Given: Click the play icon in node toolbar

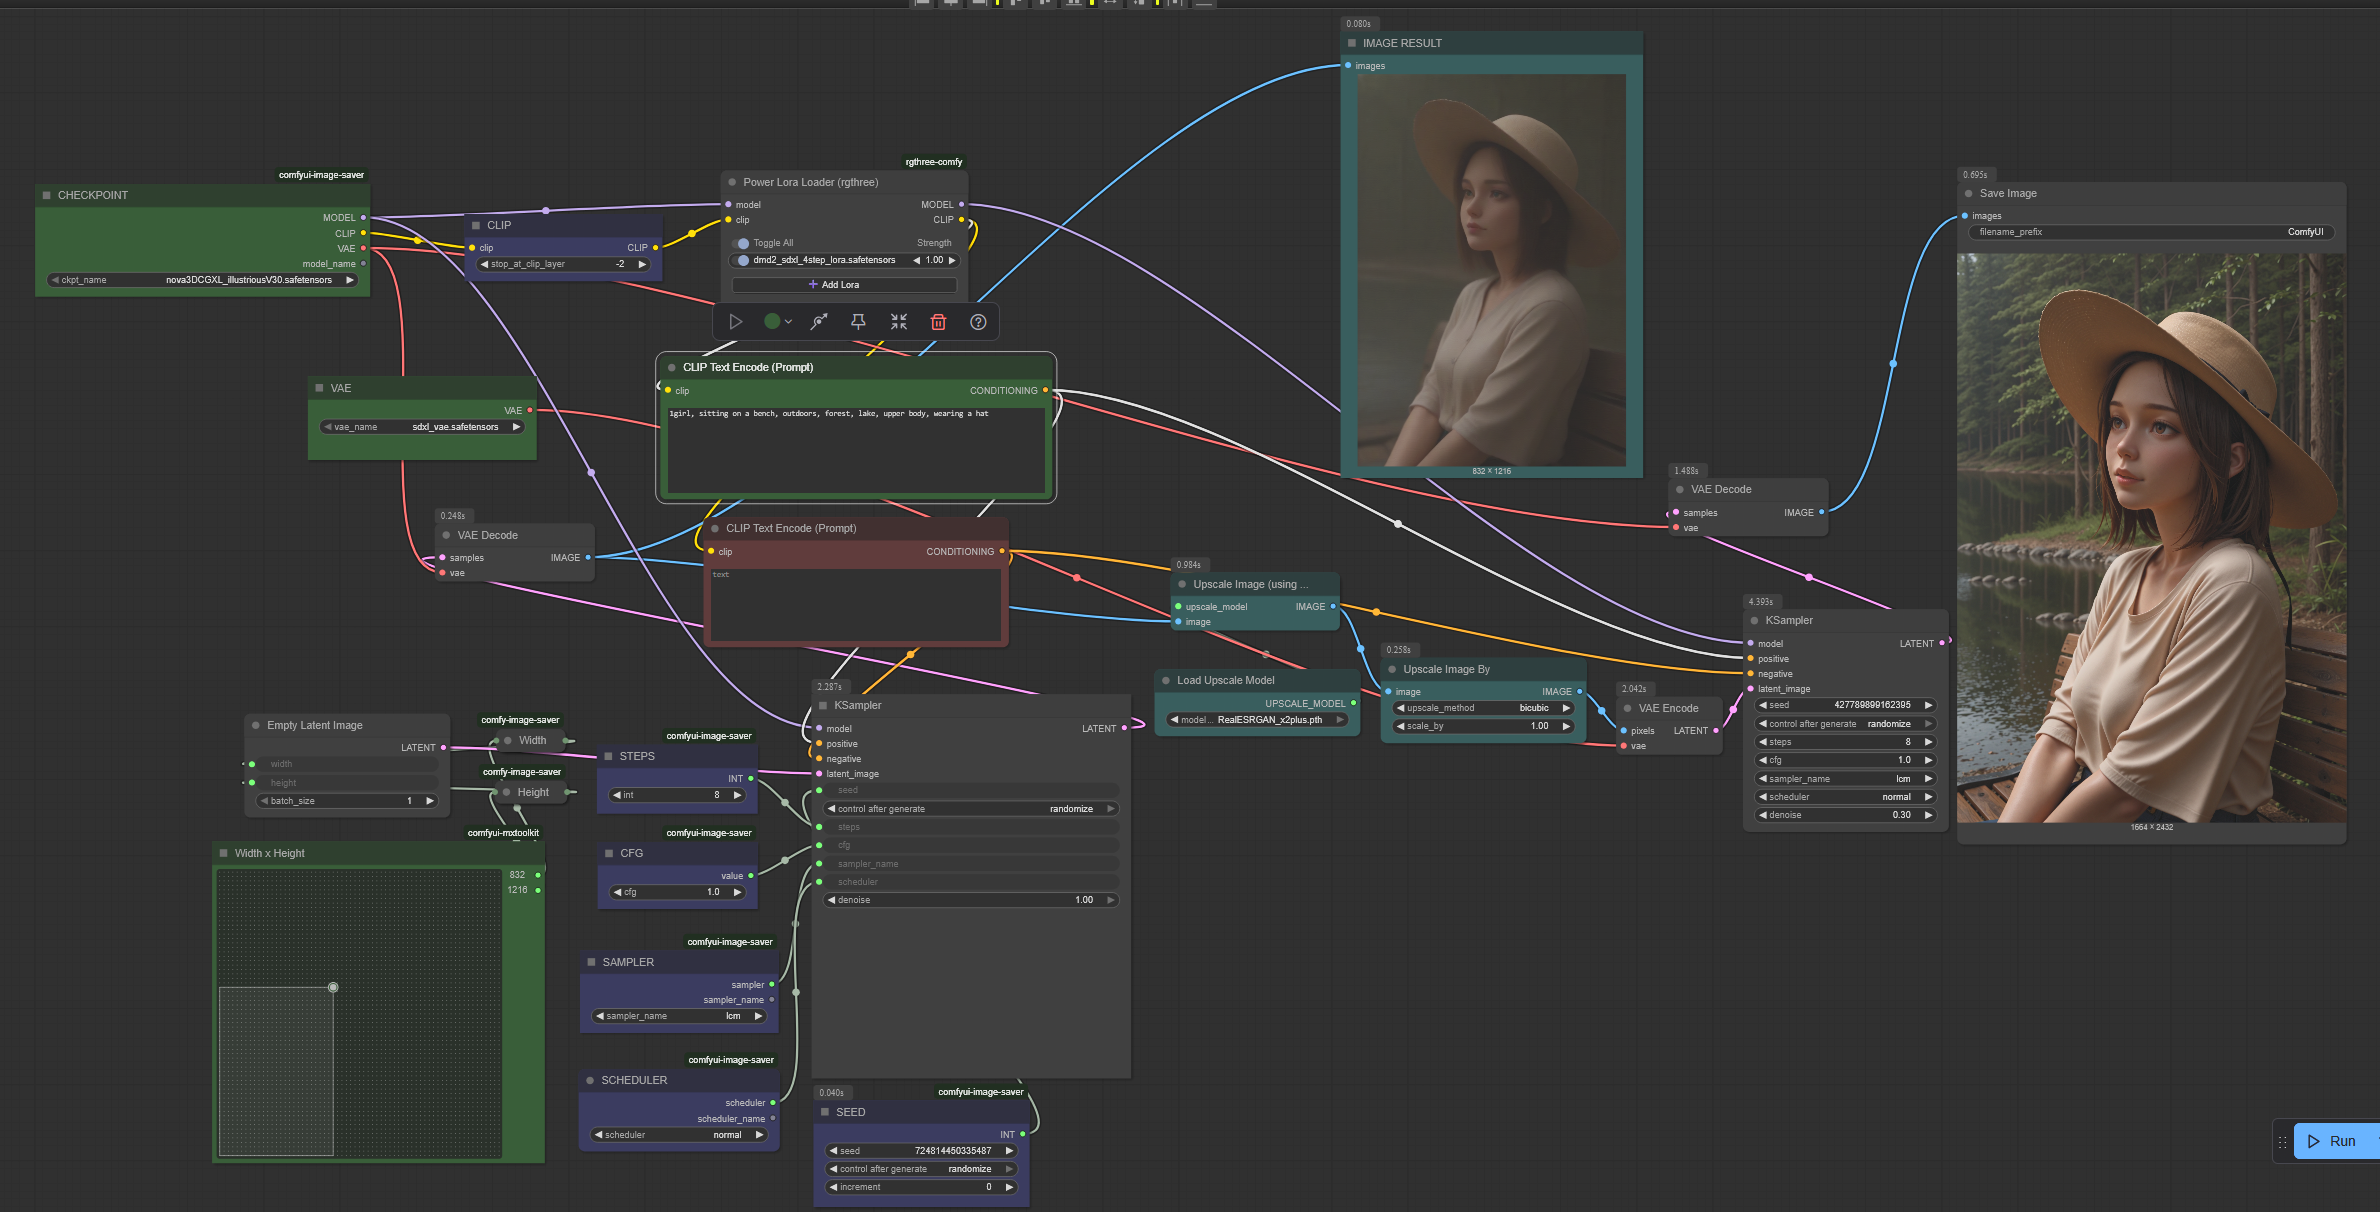Looking at the screenshot, I should pos(735,322).
